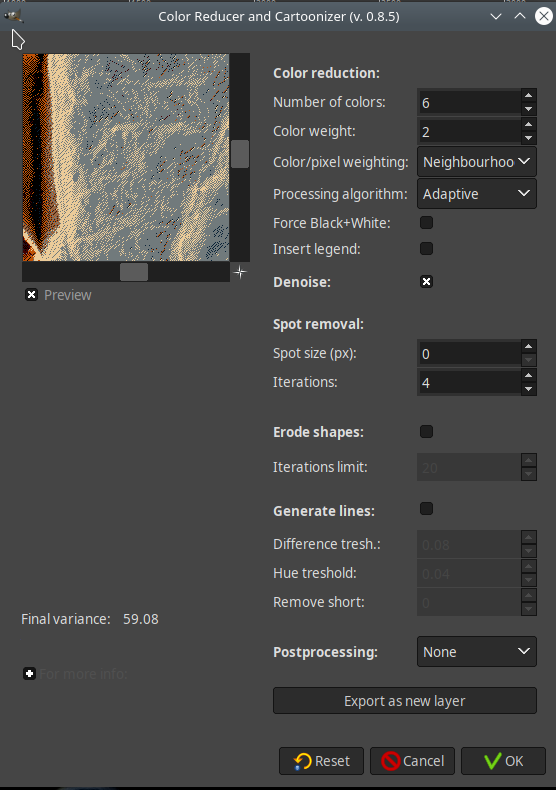This screenshot has width=556, height=790.
Task: Open the Color/pixel weighting dropdown
Action: click(x=477, y=162)
